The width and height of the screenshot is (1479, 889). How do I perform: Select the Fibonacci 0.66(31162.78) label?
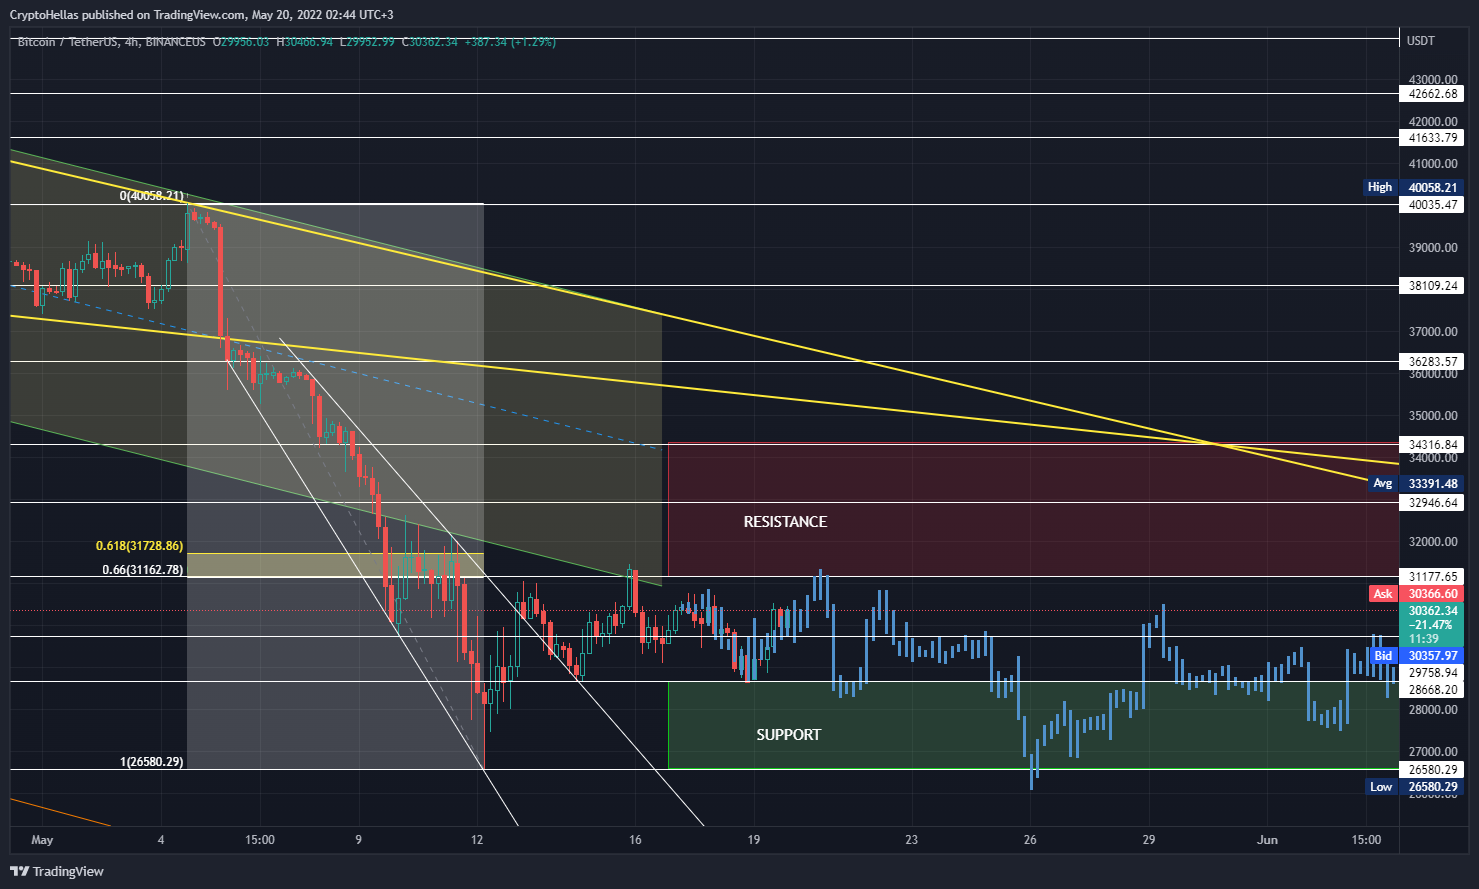tap(142, 570)
